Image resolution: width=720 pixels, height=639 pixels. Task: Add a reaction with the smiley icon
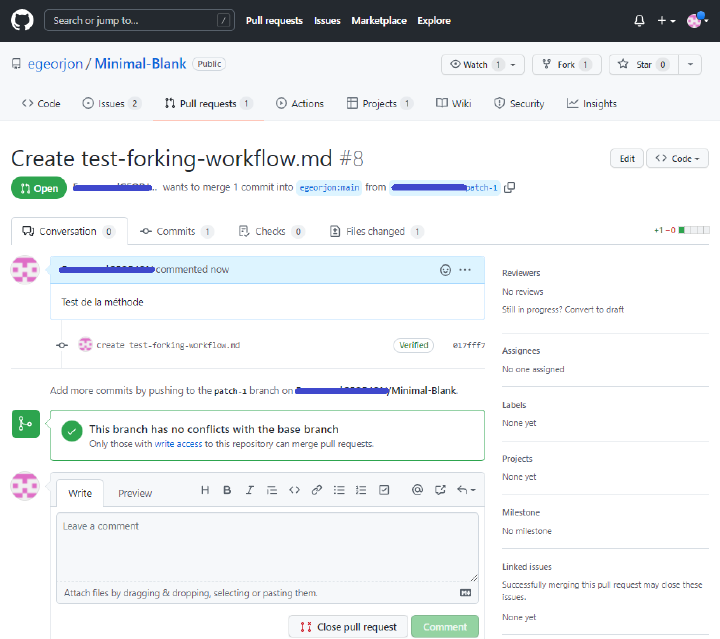(445, 270)
